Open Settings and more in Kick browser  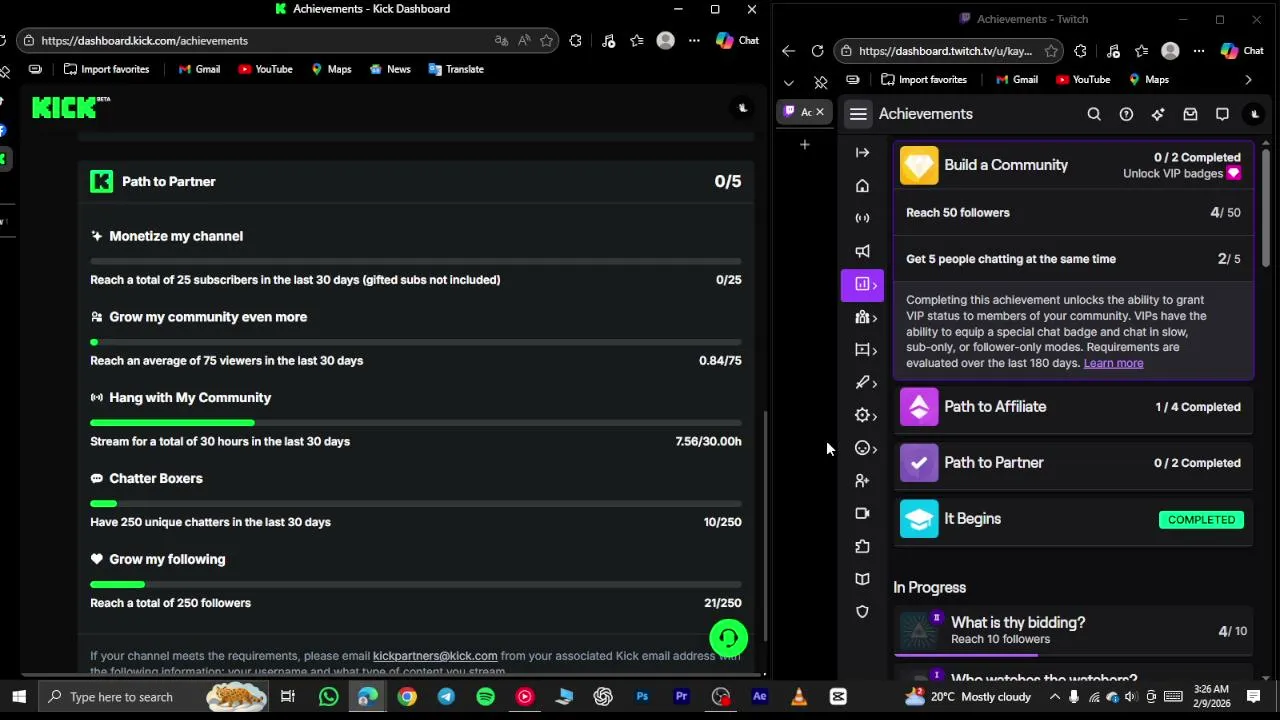[x=694, y=41]
